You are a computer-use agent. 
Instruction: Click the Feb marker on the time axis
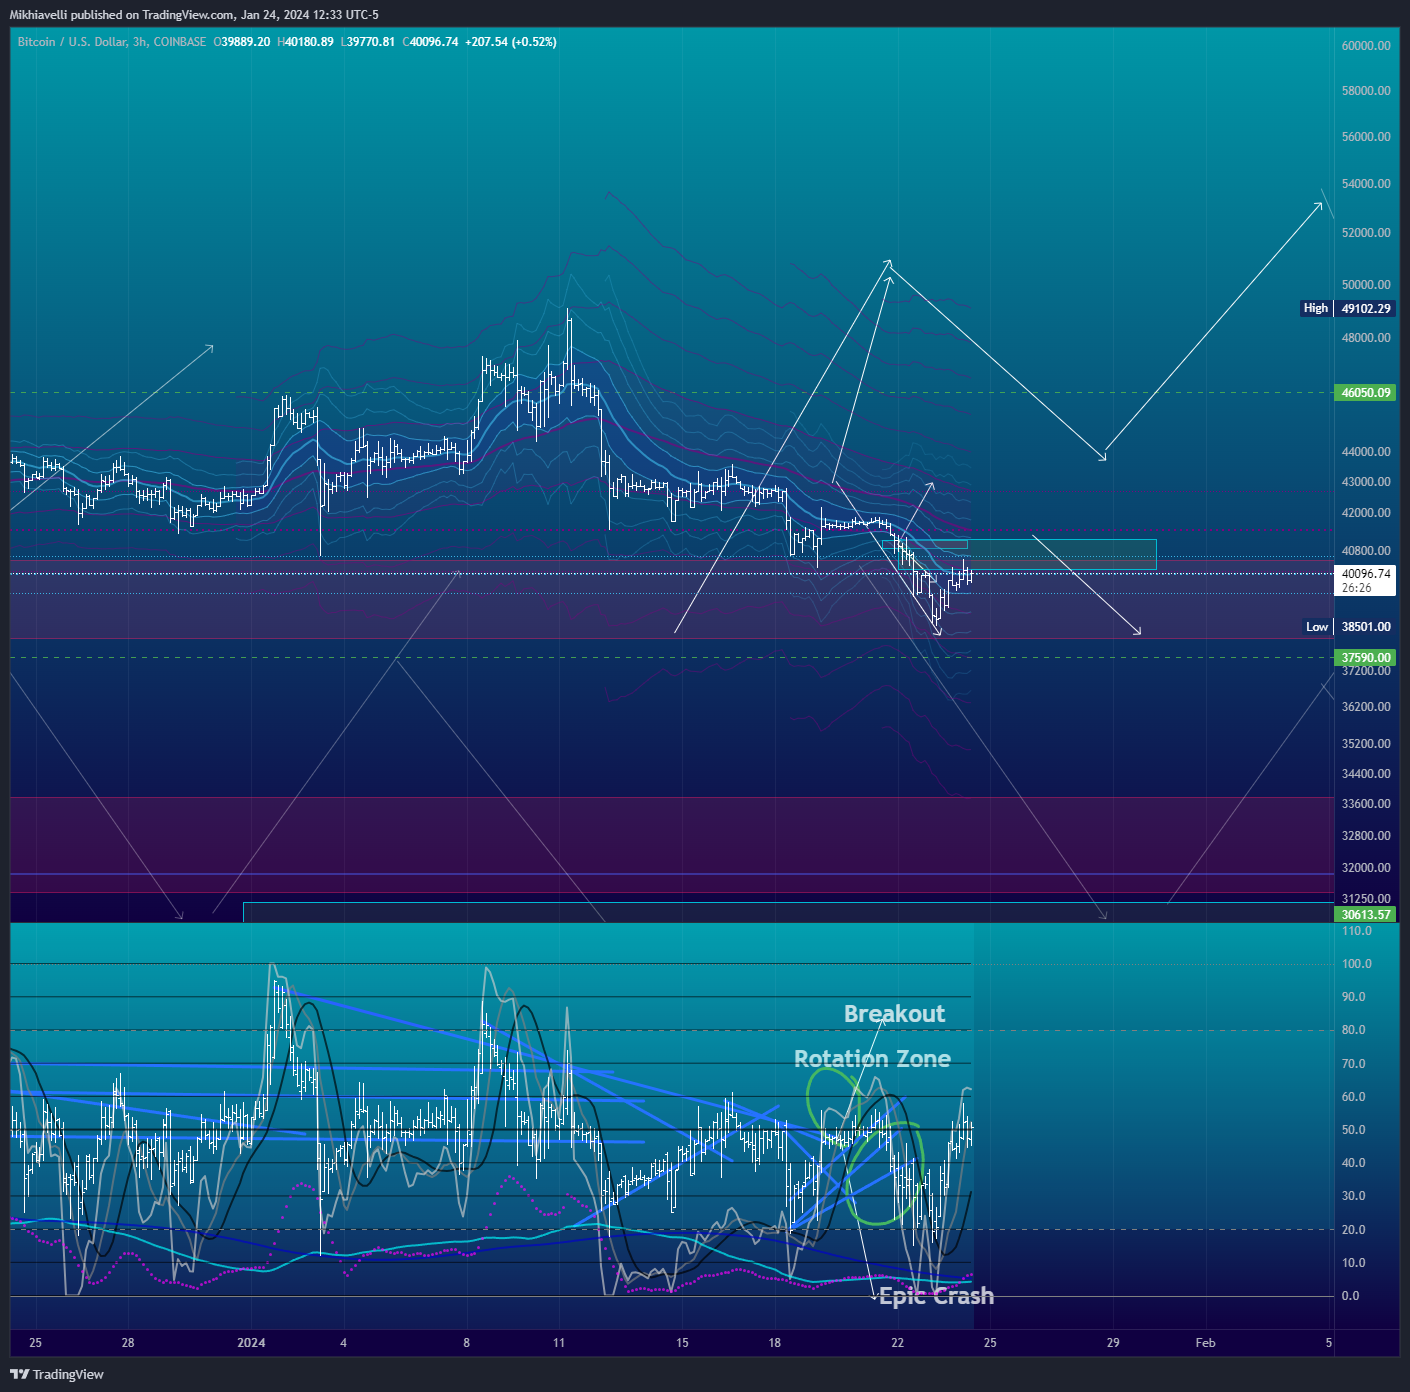point(1206,1343)
